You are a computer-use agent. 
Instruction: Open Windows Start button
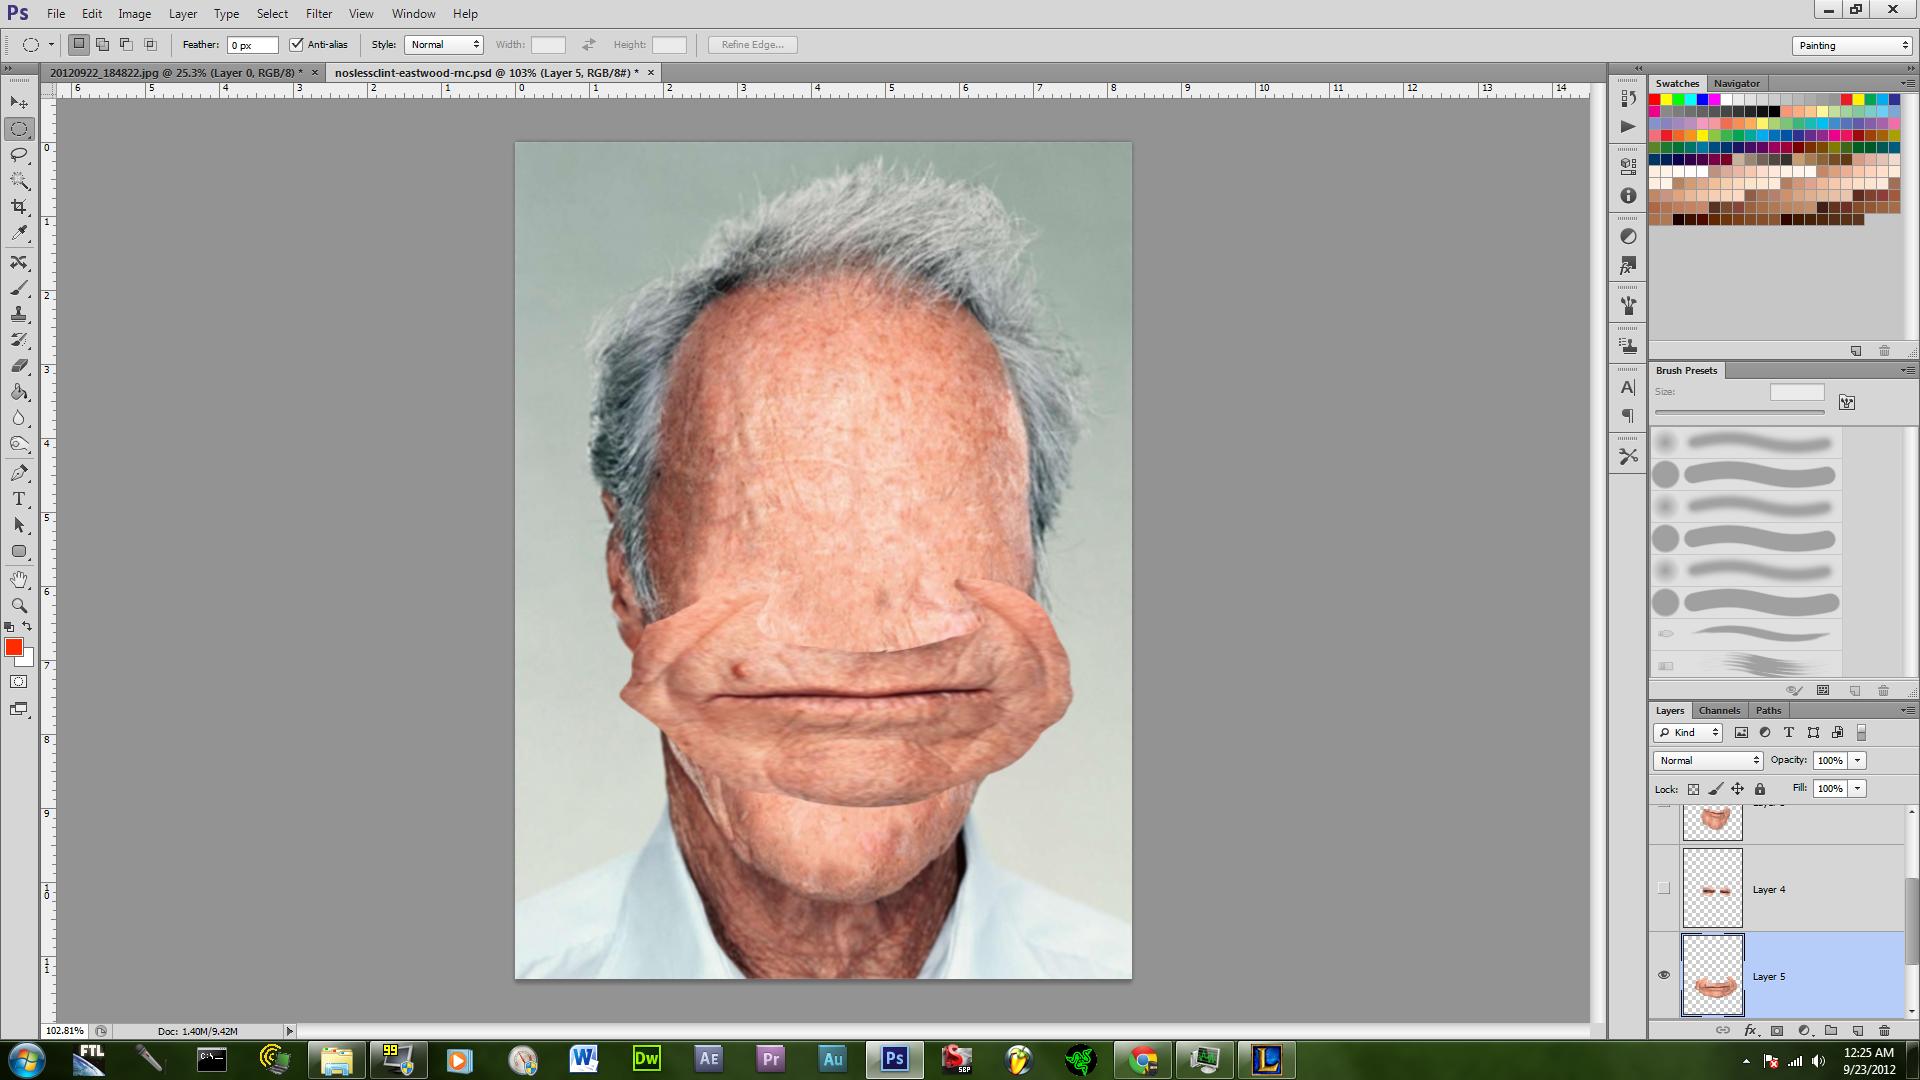coord(26,1059)
